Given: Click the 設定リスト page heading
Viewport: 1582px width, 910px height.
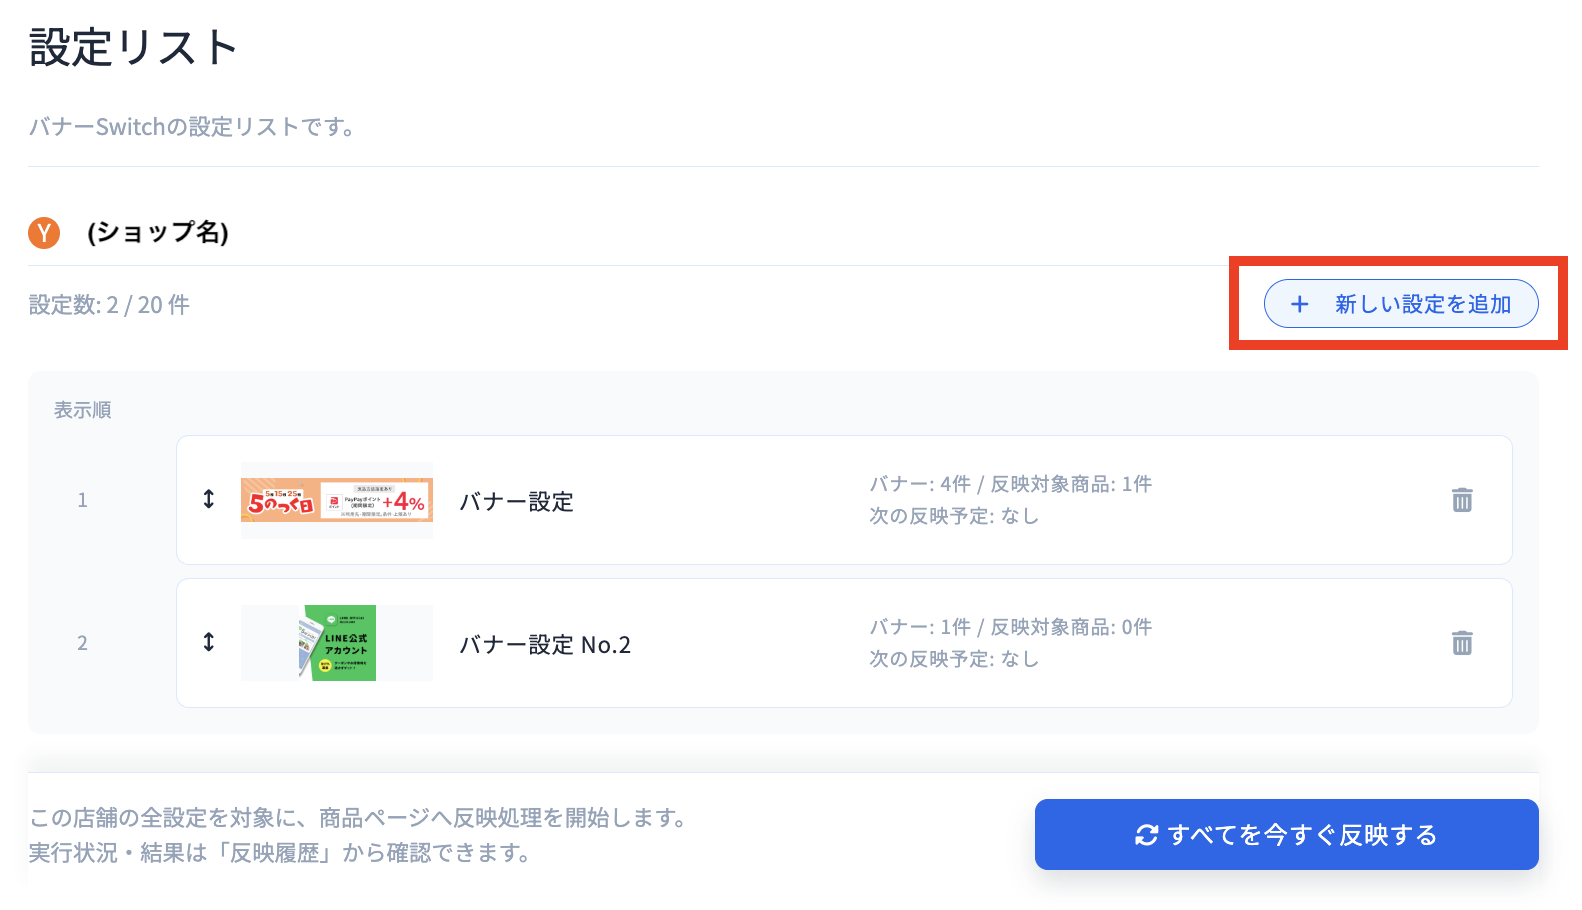Looking at the screenshot, I should (133, 47).
